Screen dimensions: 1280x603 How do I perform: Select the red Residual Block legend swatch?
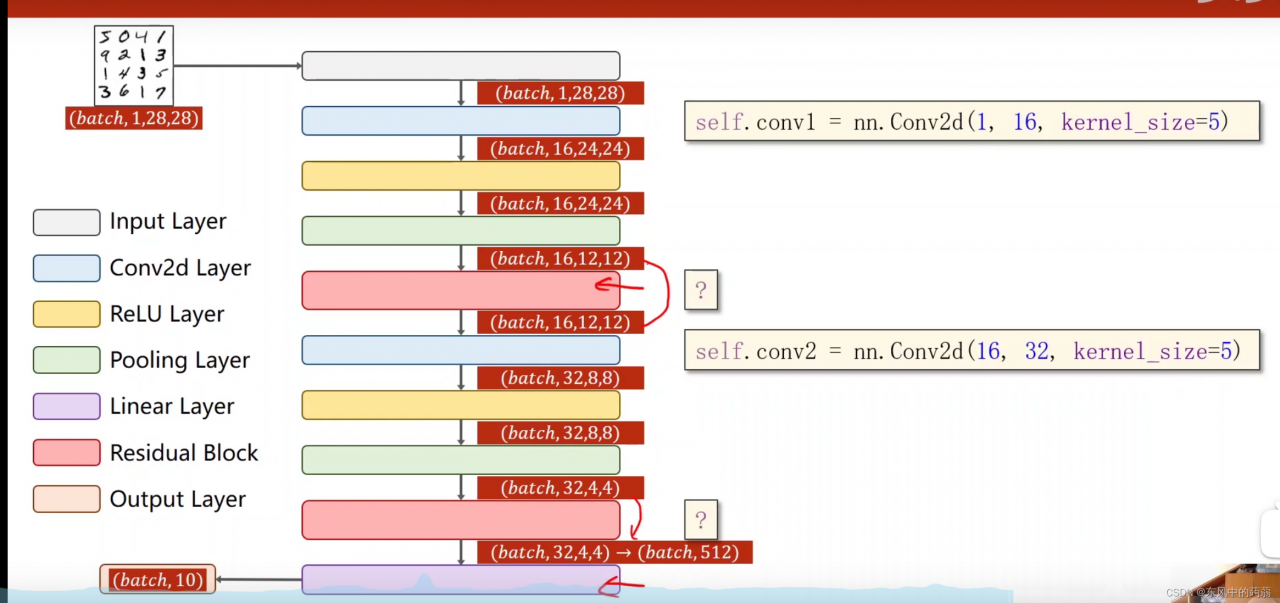67,453
